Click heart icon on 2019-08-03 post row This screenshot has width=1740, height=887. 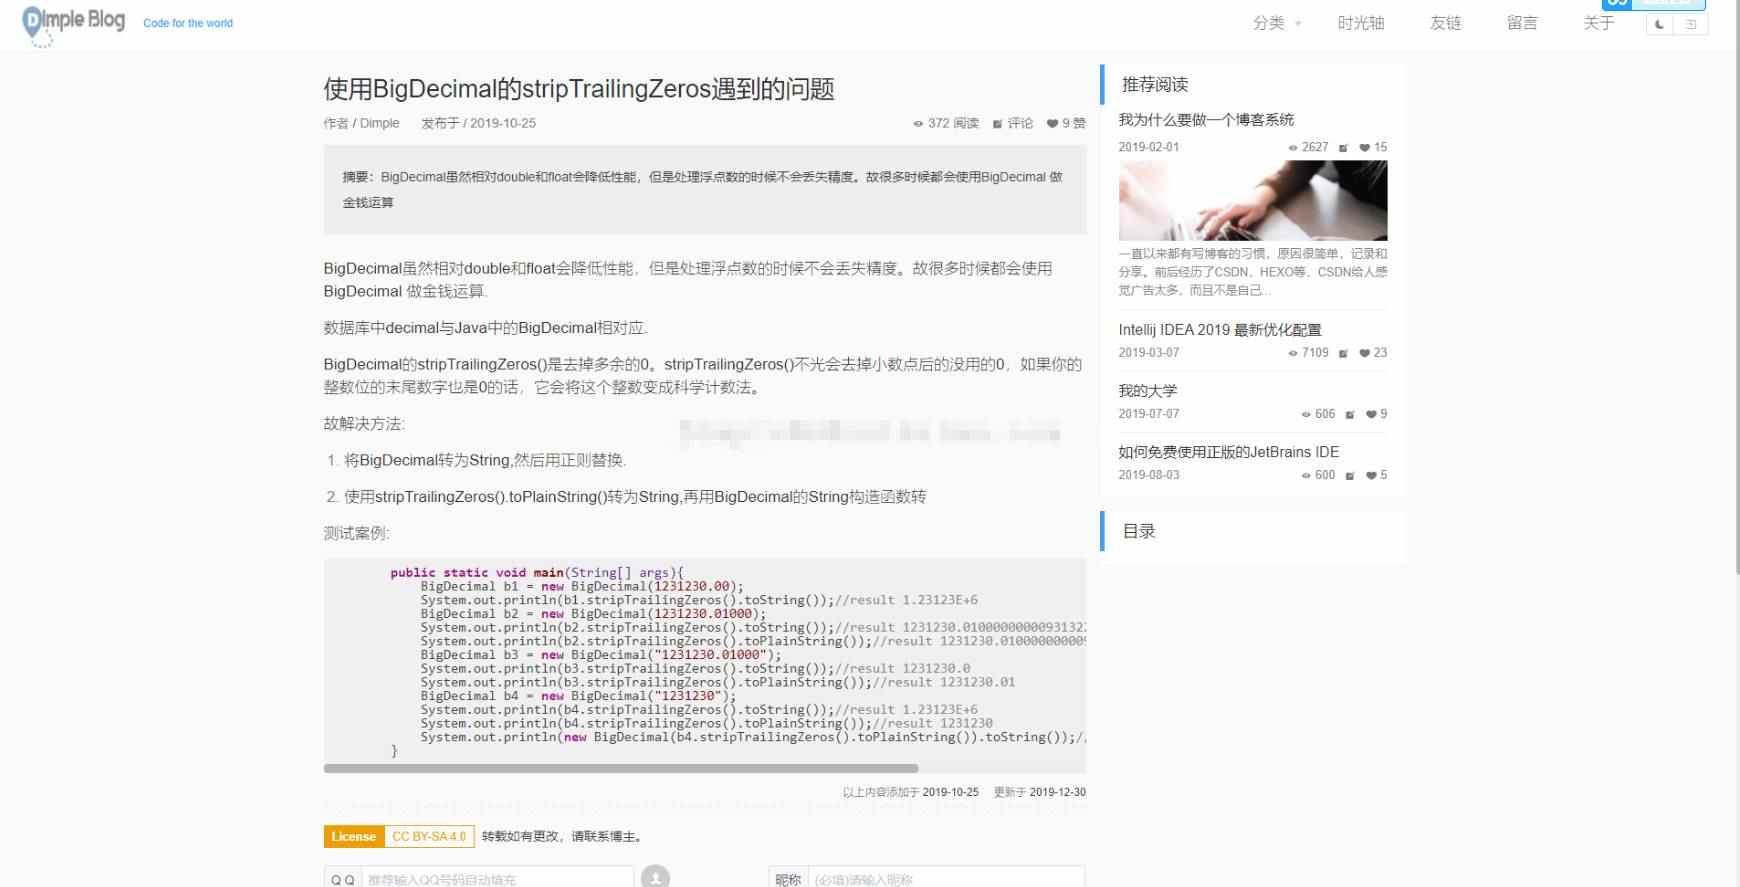pyautogui.click(x=1371, y=476)
